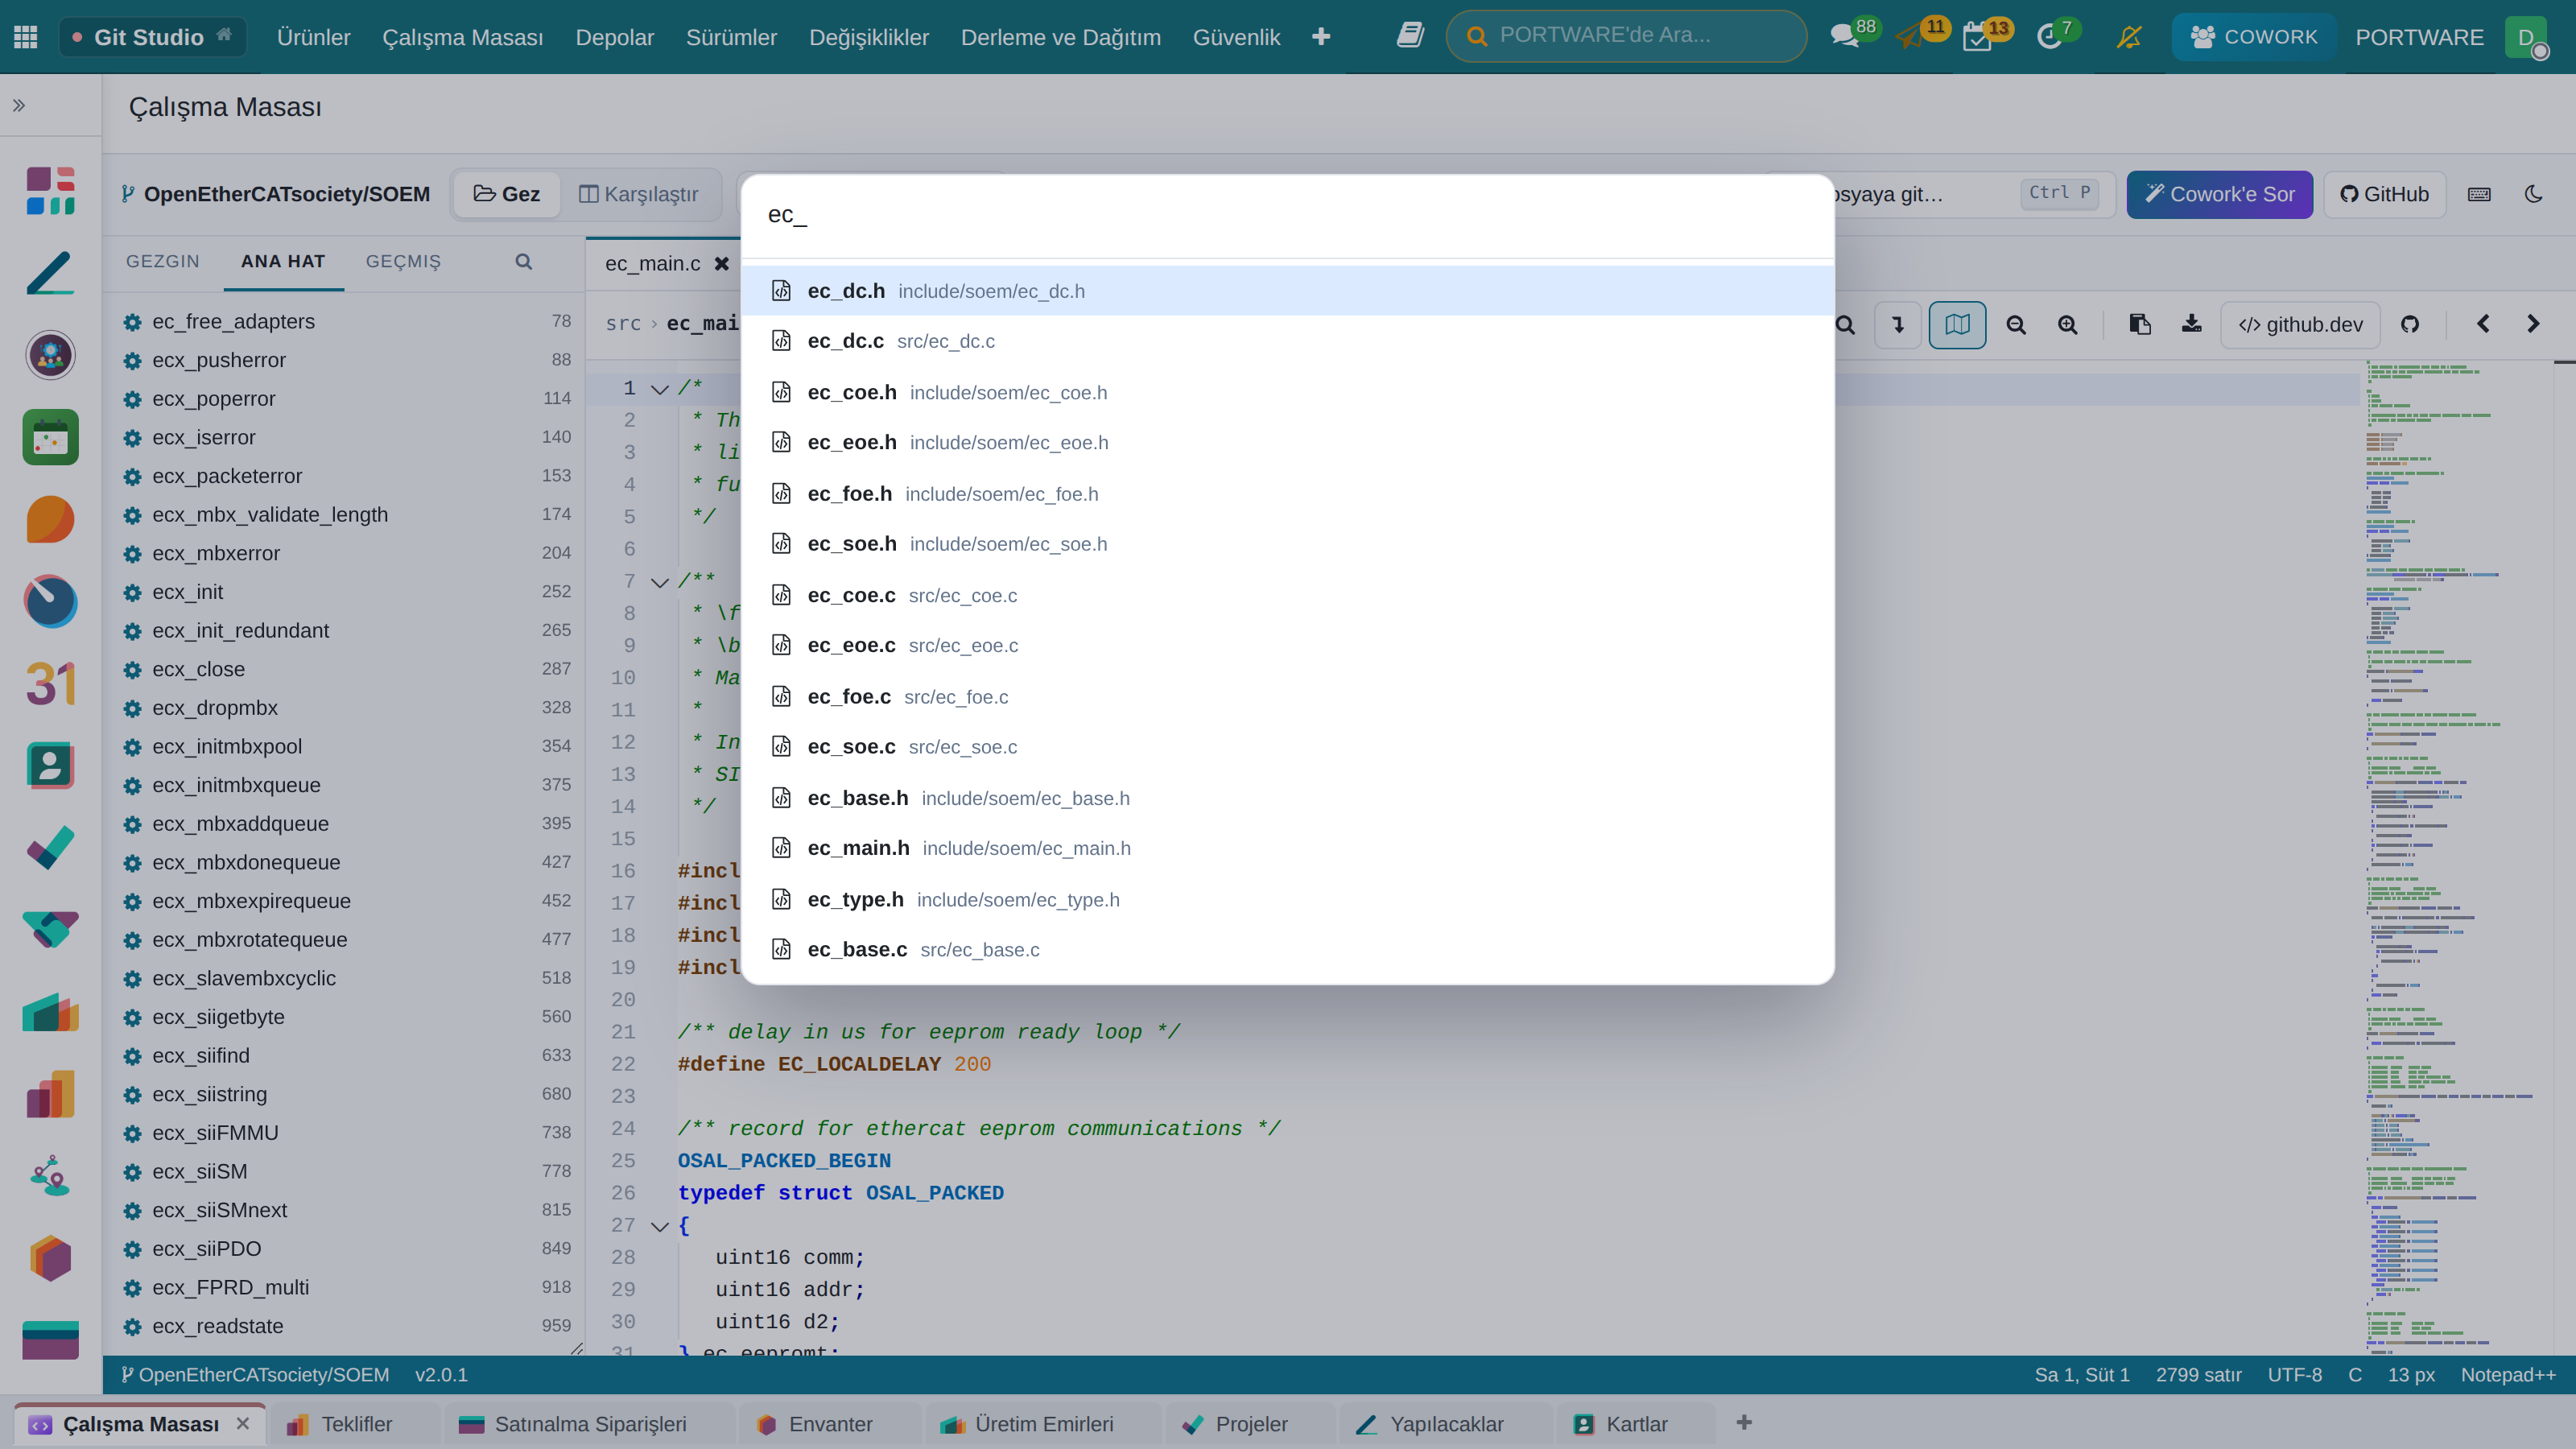
Task: Open calendar tasks with 13 badge
Action: [x=1978, y=37]
